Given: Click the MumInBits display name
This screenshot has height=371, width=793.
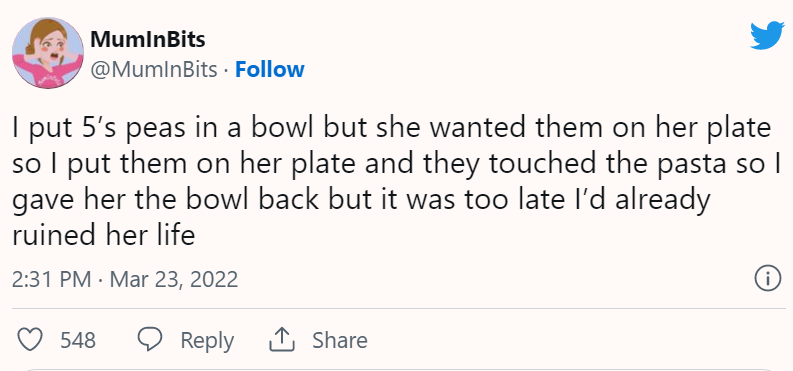Looking at the screenshot, I should pos(148,39).
